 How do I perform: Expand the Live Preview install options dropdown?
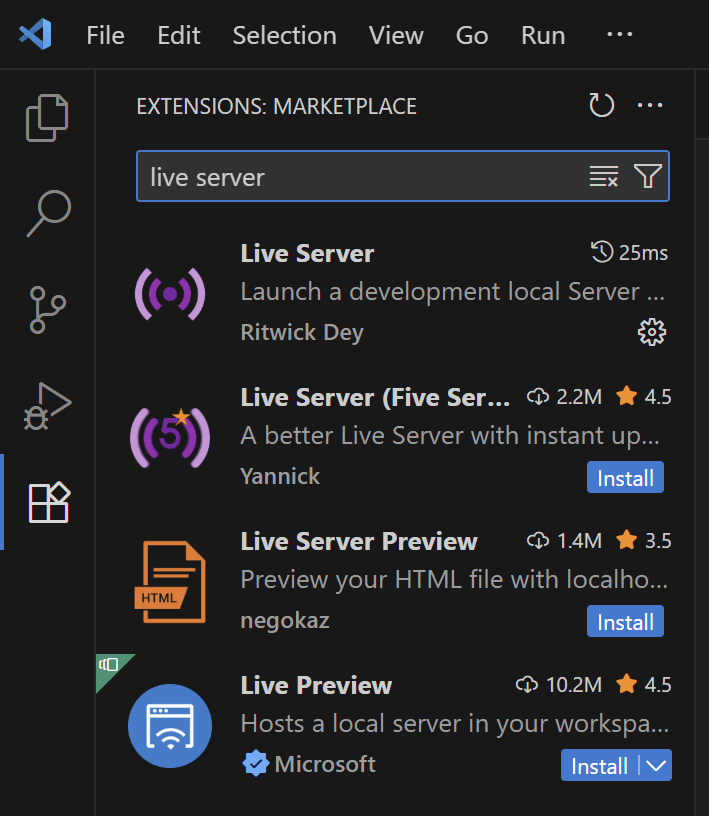point(656,766)
